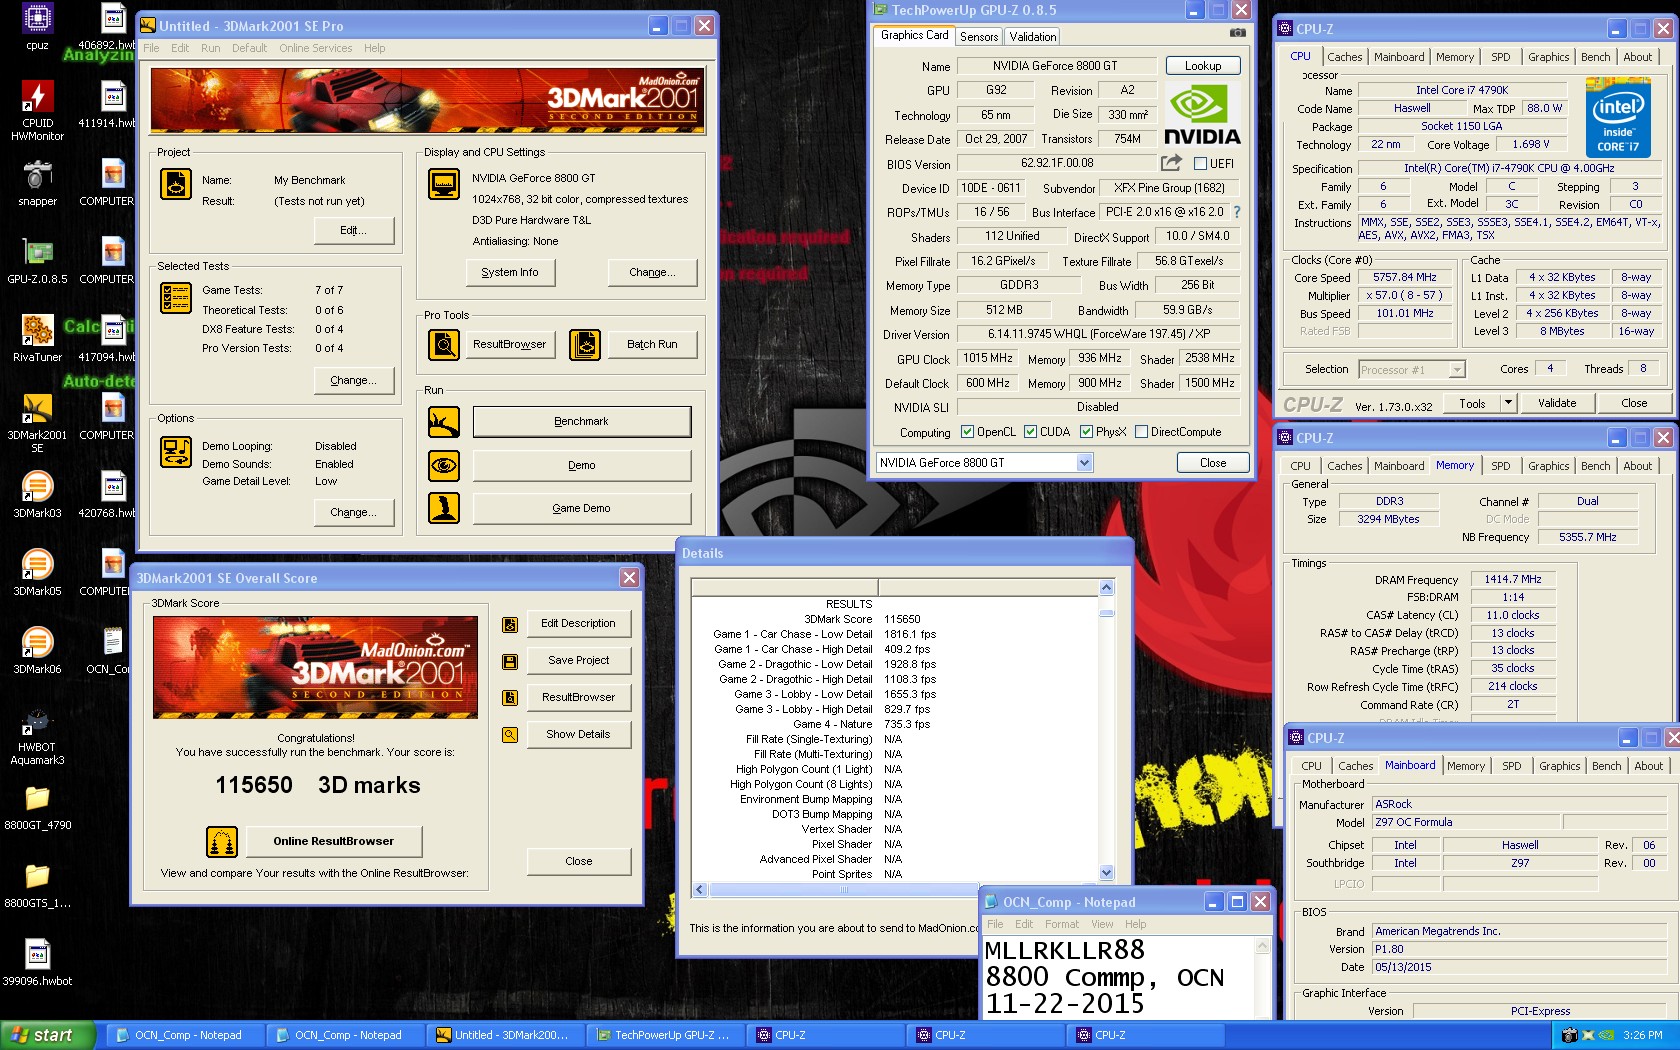Open GPU-Z.0.8.5 desktop icon

37,261
